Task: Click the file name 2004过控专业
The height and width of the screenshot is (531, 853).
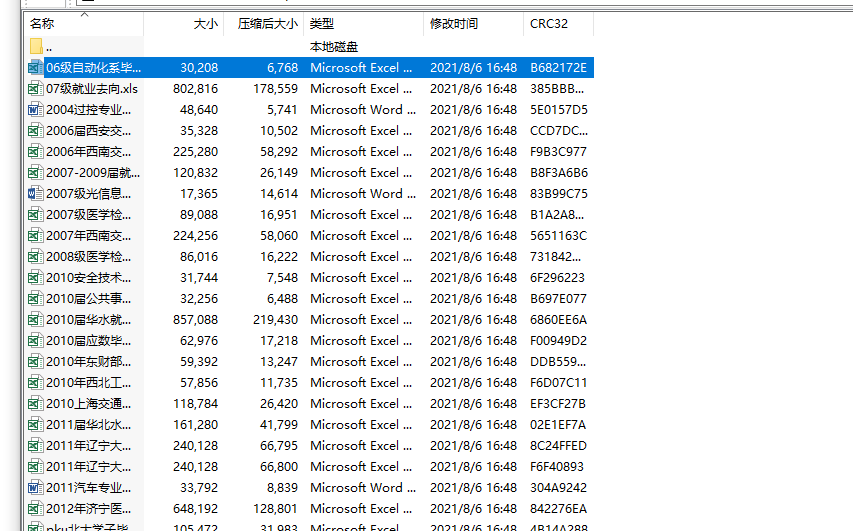Action: click(x=88, y=110)
